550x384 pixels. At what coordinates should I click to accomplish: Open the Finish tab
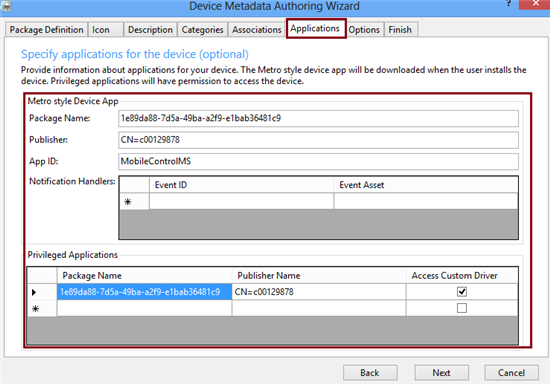coord(401,30)
